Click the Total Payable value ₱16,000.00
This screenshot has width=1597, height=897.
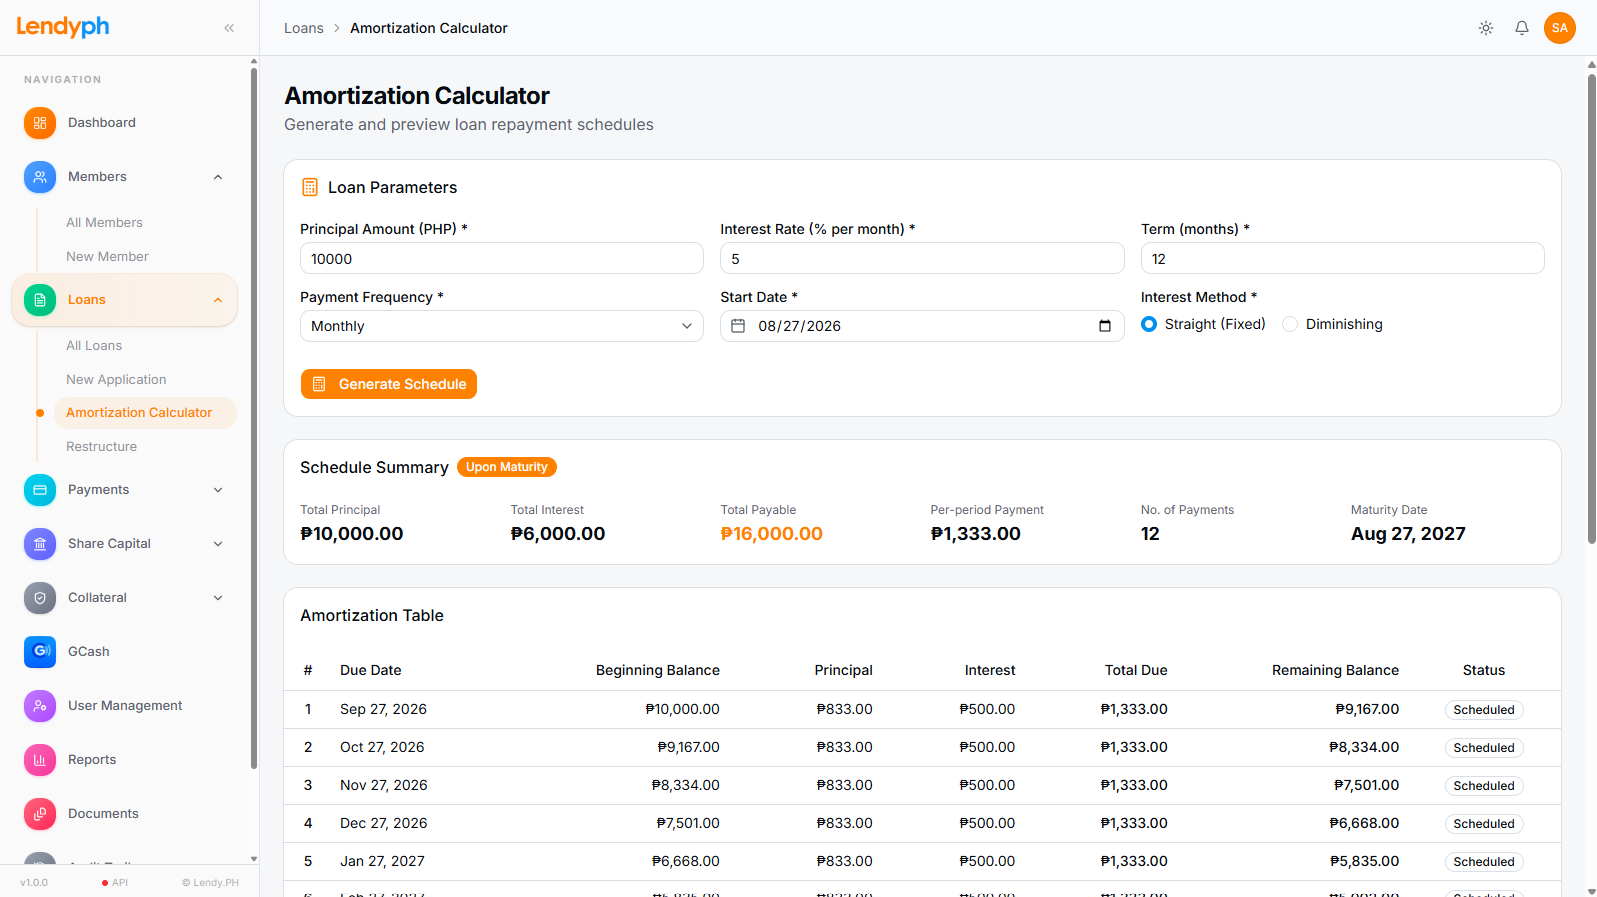coord(771,534)
